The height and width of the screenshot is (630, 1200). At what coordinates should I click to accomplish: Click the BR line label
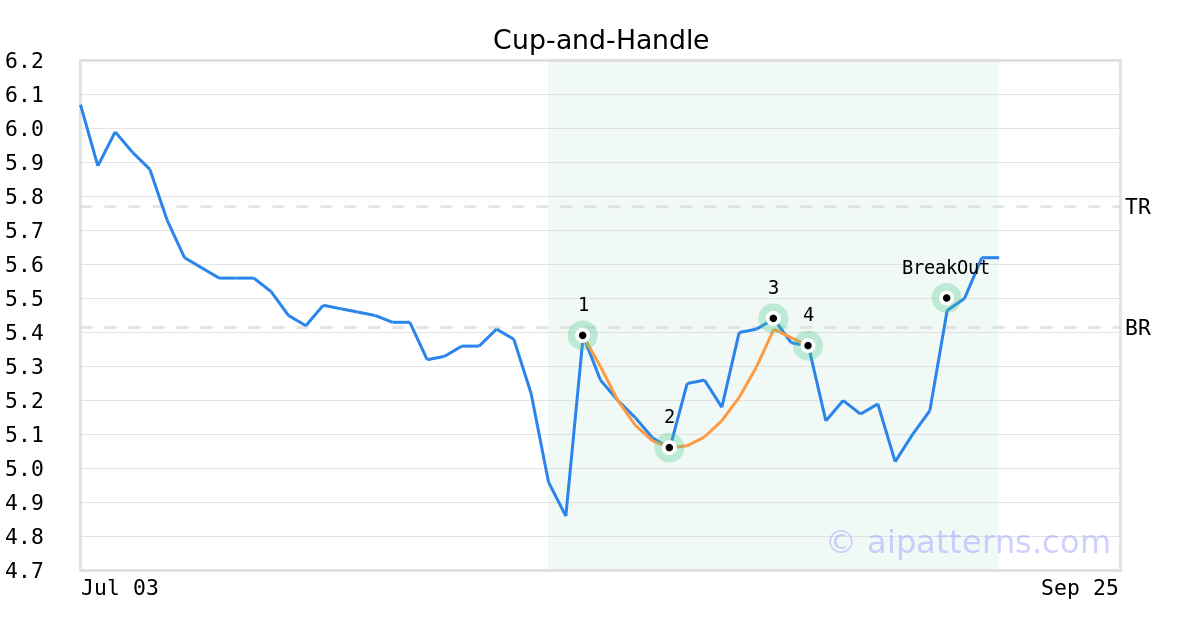point(1138,328)
